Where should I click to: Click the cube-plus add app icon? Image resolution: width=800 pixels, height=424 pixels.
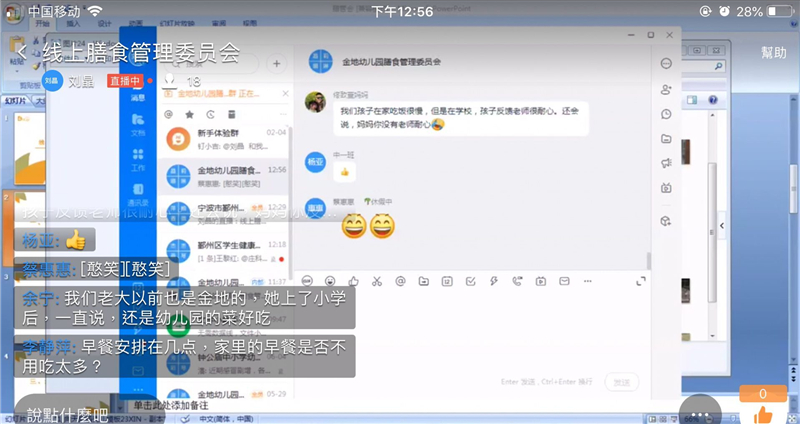pyautogui.click(x=666, y=221)
